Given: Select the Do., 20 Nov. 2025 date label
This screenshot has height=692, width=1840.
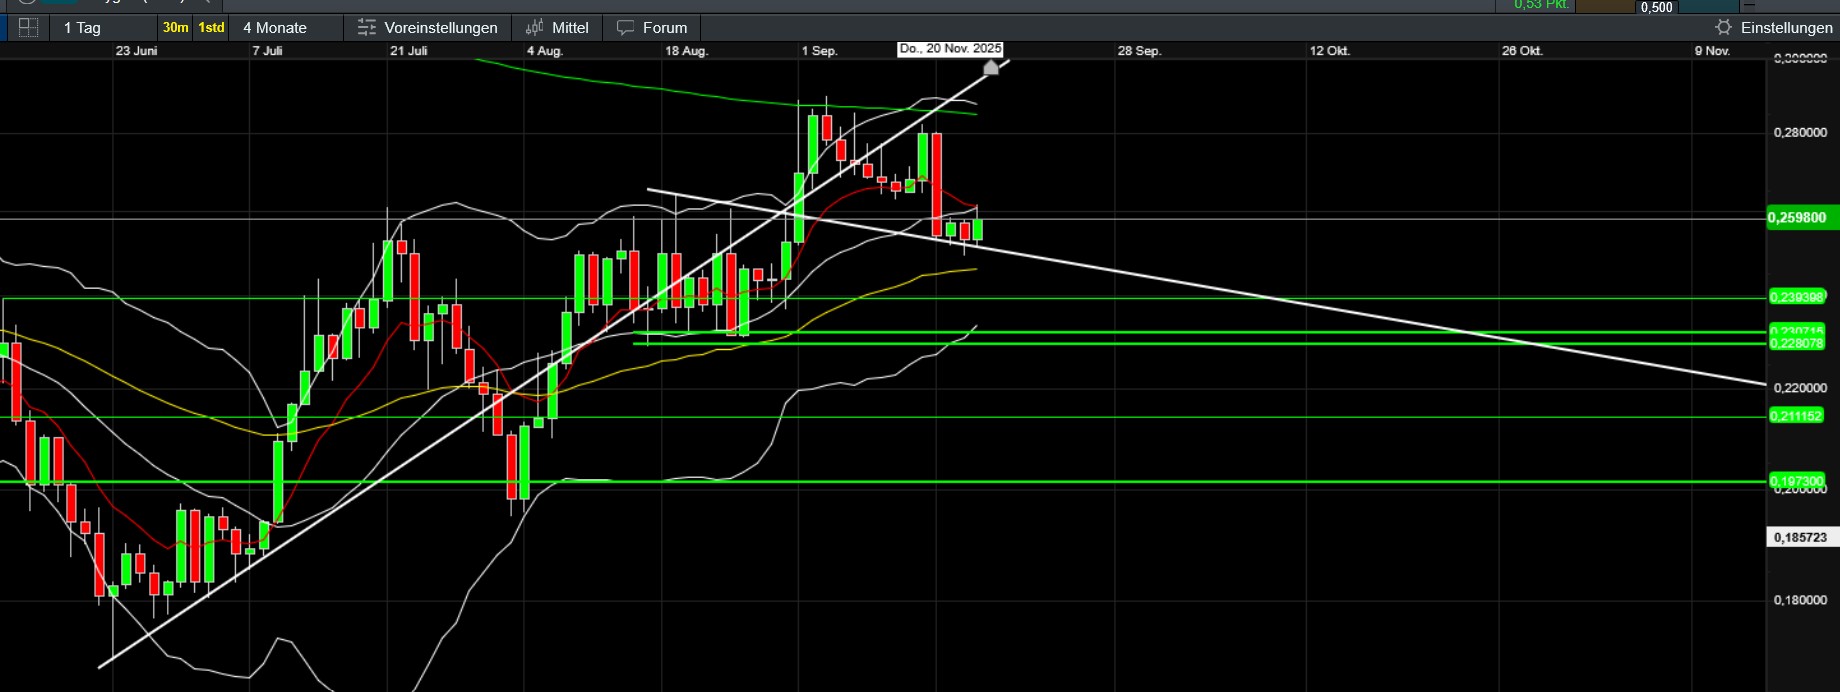Looking at the screenshot, I should tap(950, 49).
